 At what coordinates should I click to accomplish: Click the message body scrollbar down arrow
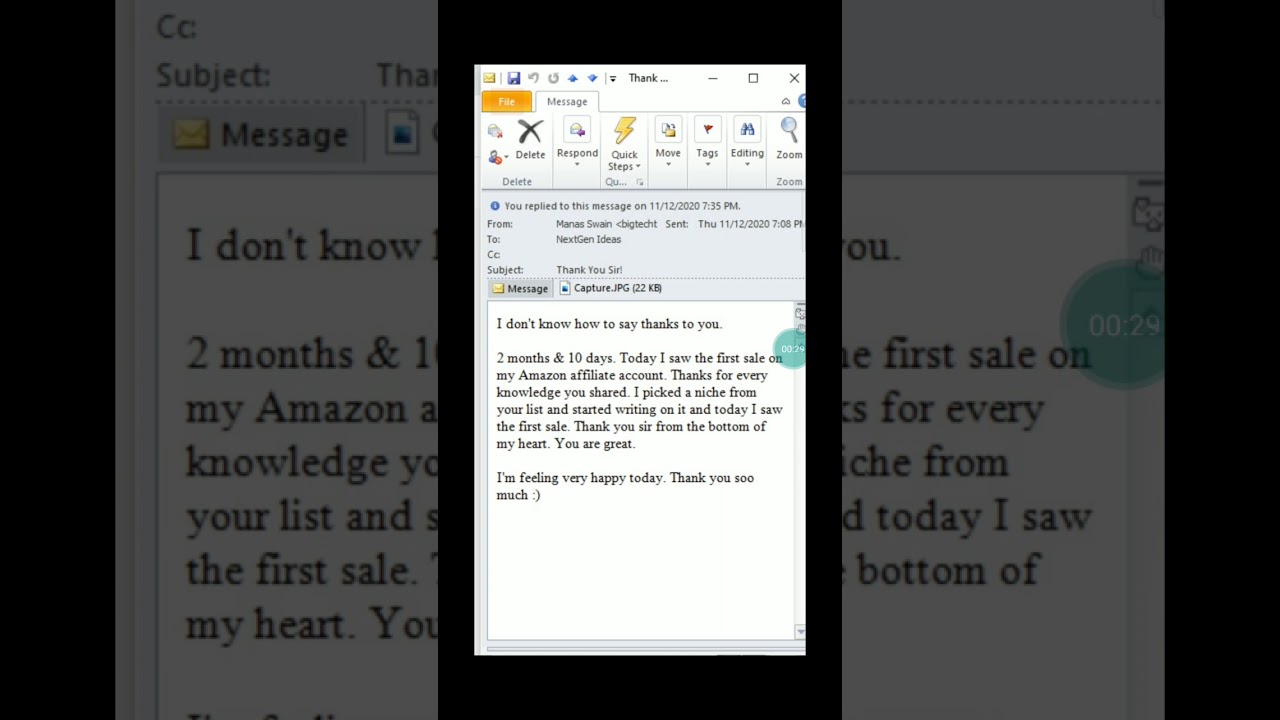[800, 631]
